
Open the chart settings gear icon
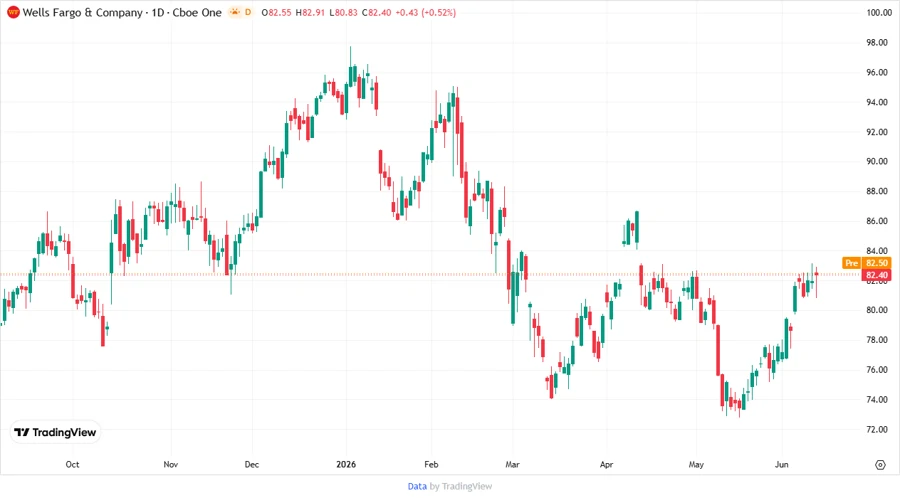pos(880,465)
